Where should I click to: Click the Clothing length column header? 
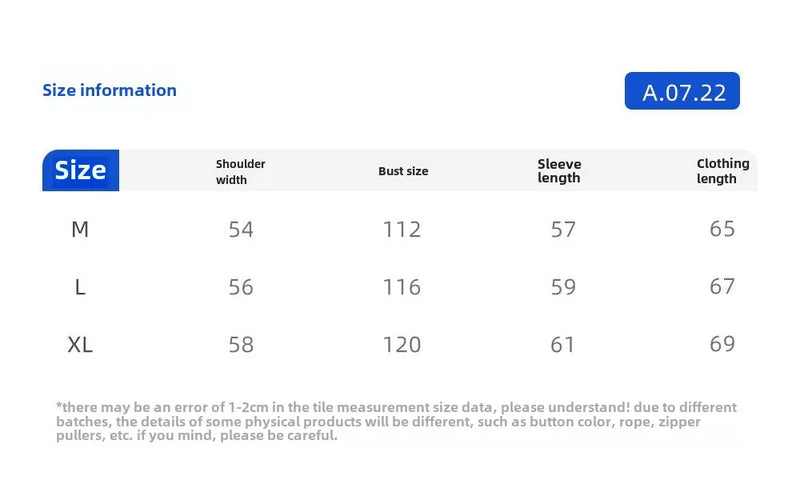(x=723, y=171)
